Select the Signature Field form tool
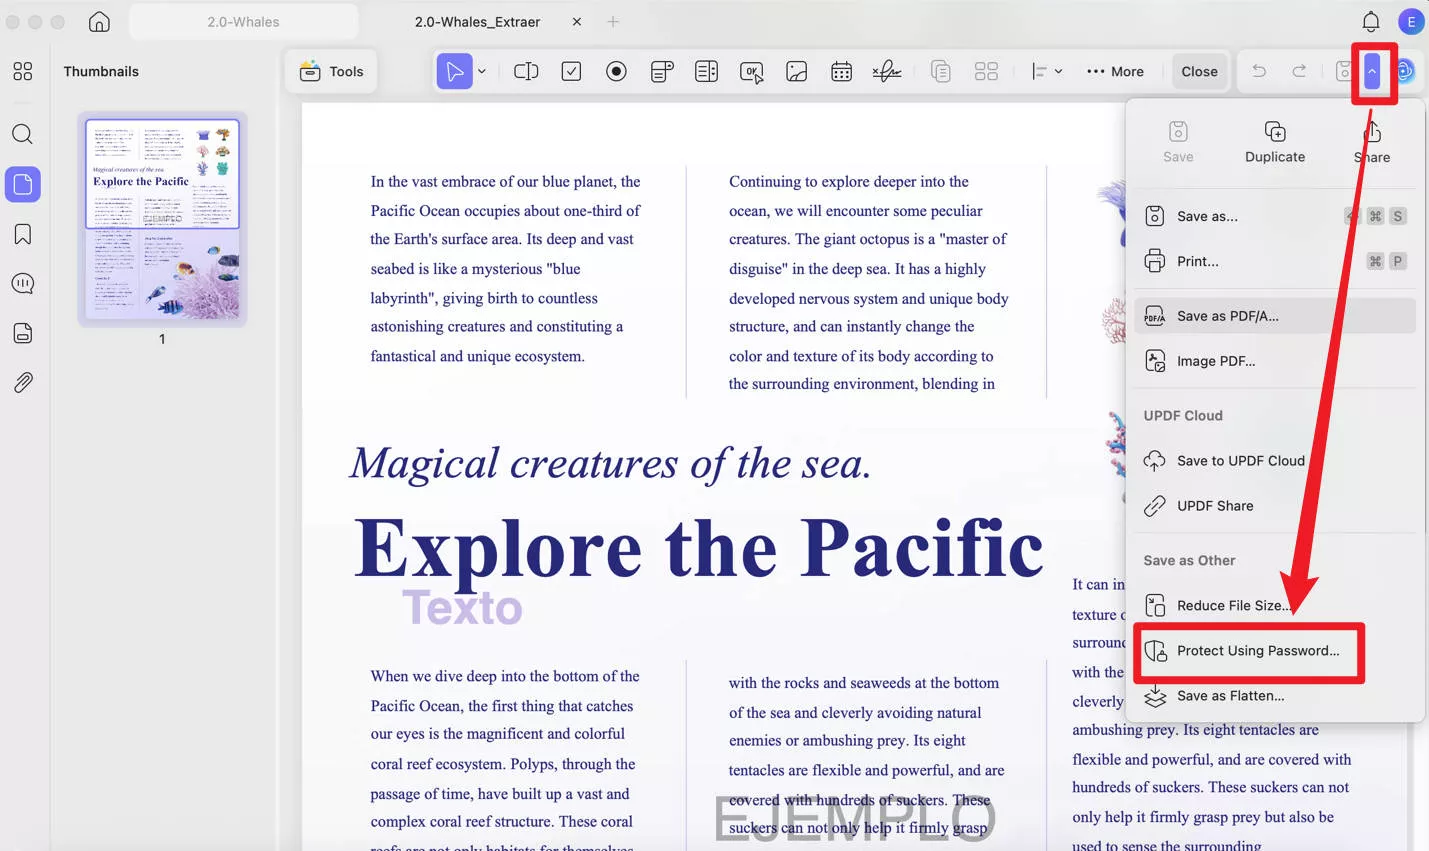 tap(886, 71)
